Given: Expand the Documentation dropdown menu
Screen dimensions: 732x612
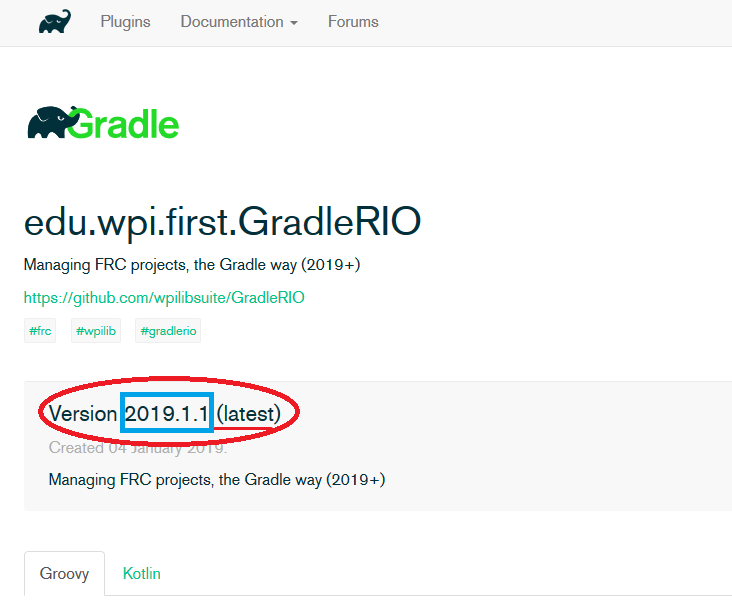Looking at the screenshot, I should (233, 22).
